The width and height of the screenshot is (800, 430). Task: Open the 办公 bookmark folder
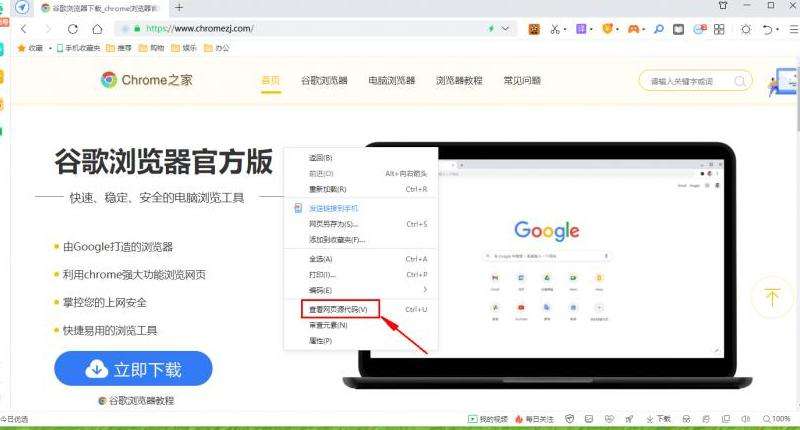tap(216, 48)
